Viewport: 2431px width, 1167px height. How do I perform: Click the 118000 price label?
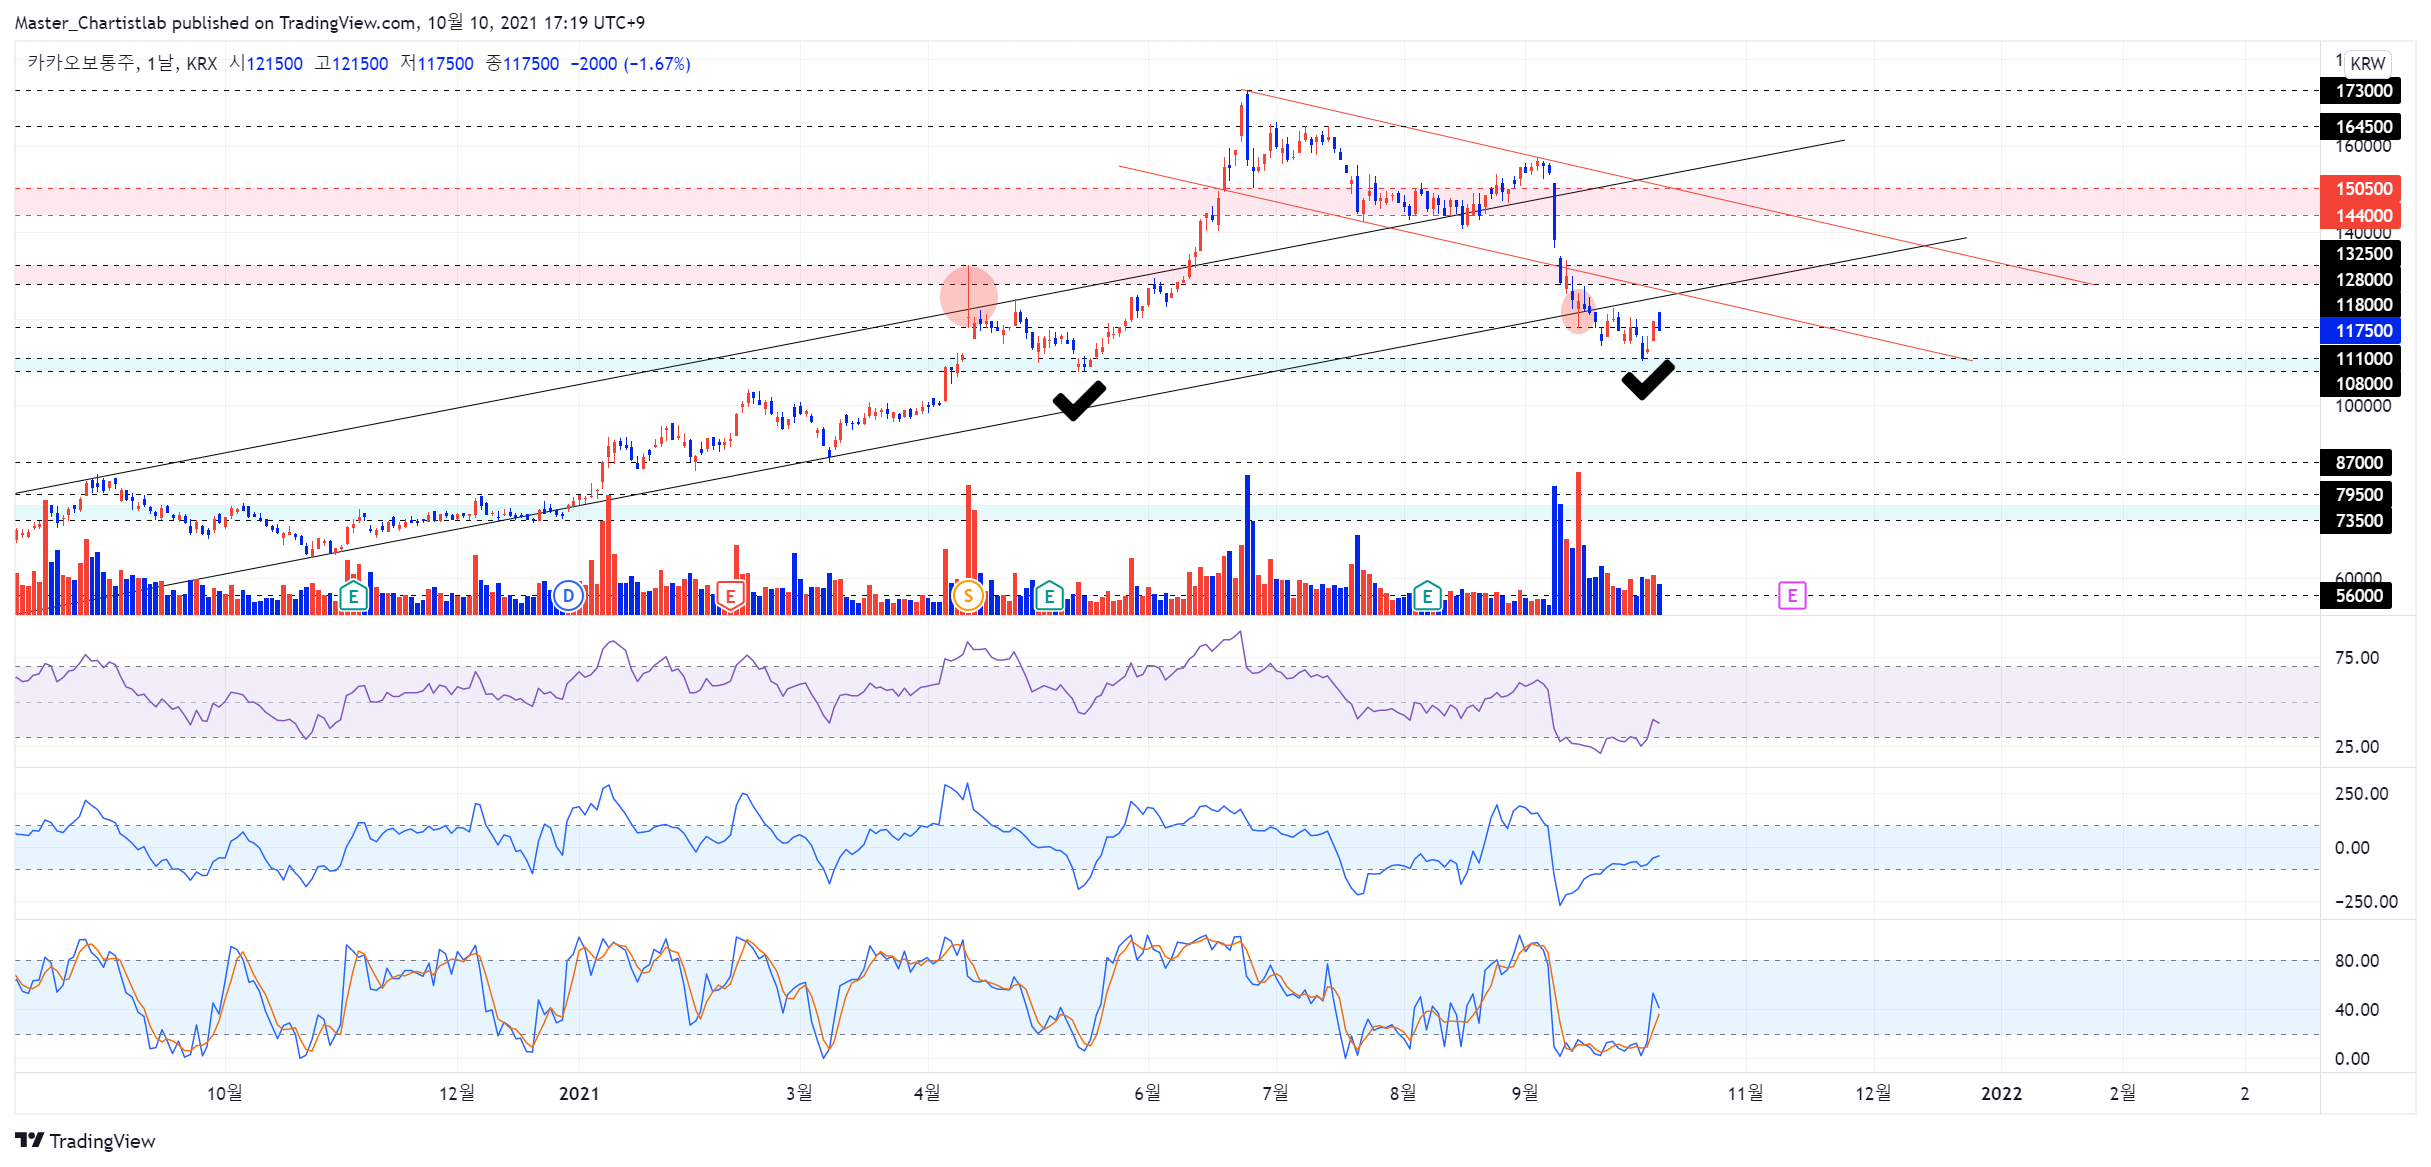[2360, 305]
